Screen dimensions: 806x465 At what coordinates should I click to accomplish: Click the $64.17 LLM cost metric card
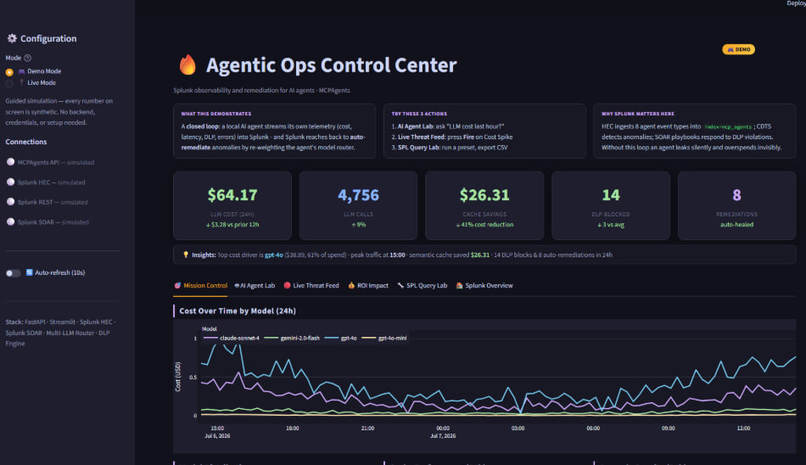[x=232, y=206]
